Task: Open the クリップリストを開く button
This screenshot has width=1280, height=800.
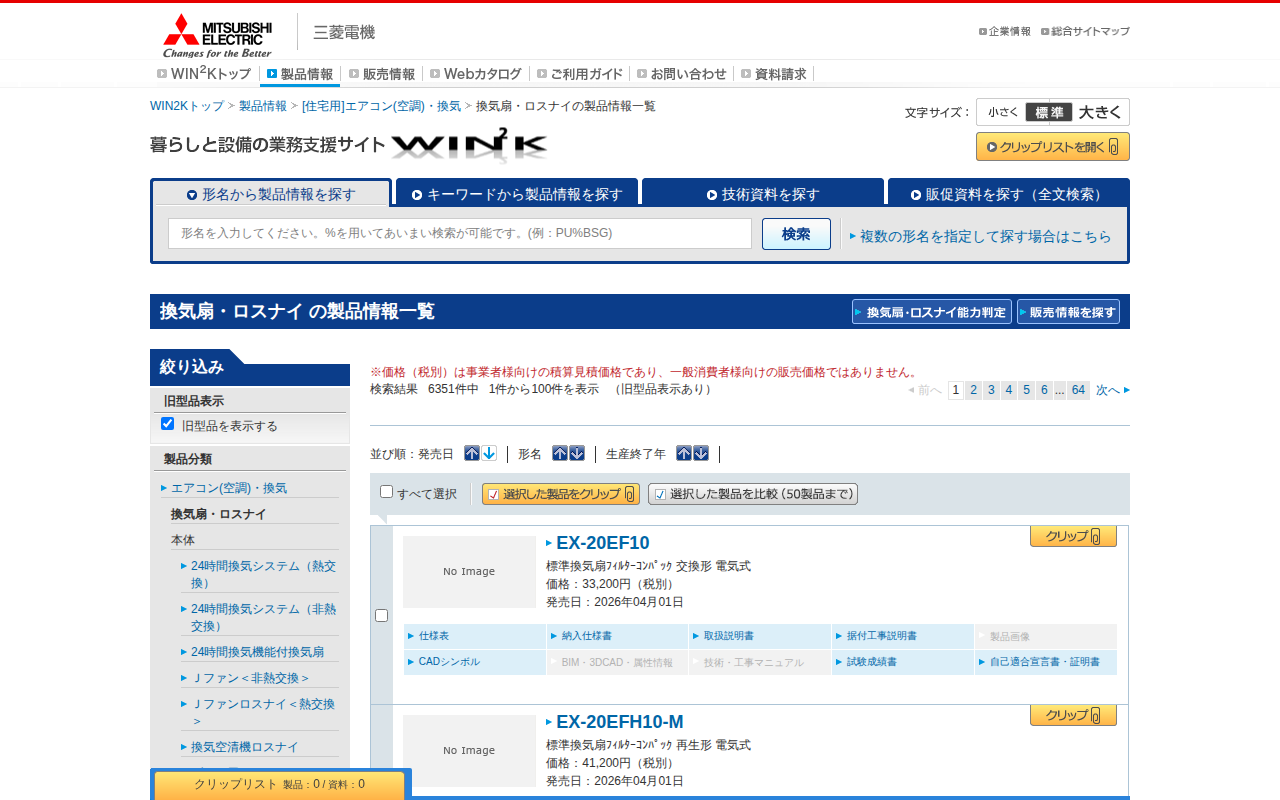Action: [1053, 147]
